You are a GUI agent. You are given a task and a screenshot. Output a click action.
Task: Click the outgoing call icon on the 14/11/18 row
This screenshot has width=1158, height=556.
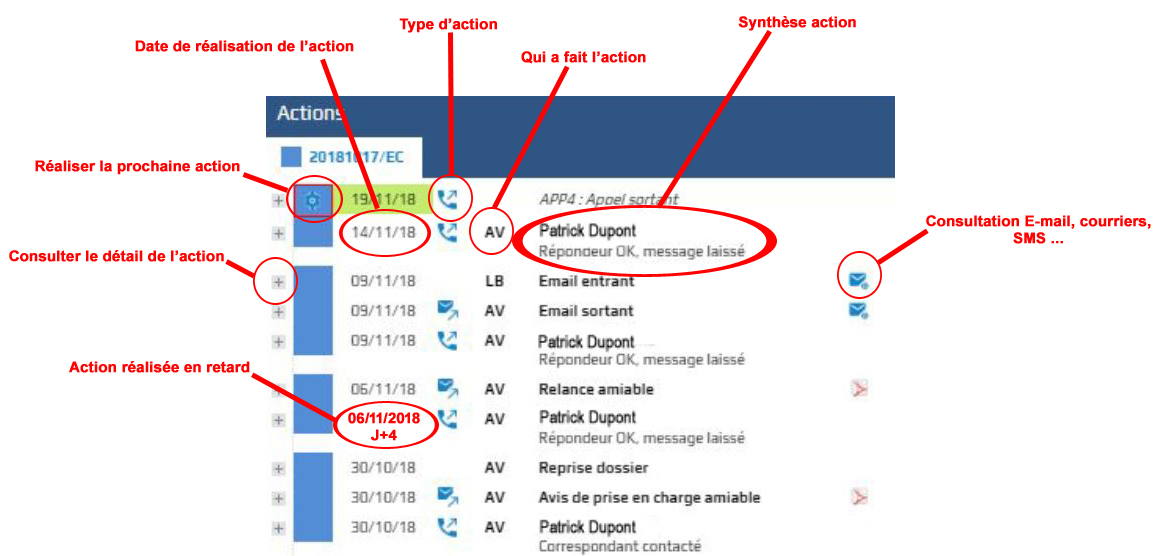448,232
